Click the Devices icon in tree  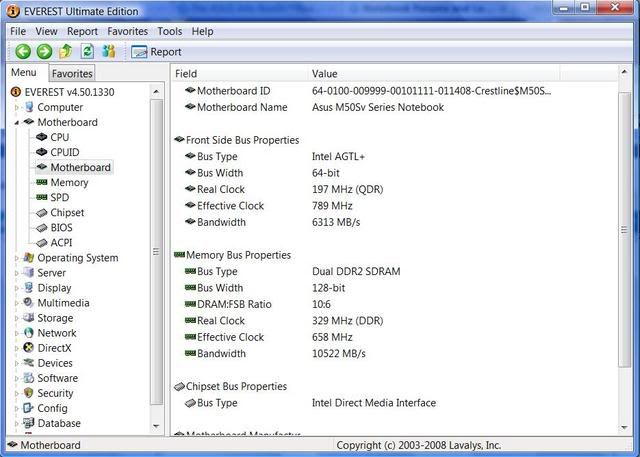pyautogui.click(x=29, y=363)
